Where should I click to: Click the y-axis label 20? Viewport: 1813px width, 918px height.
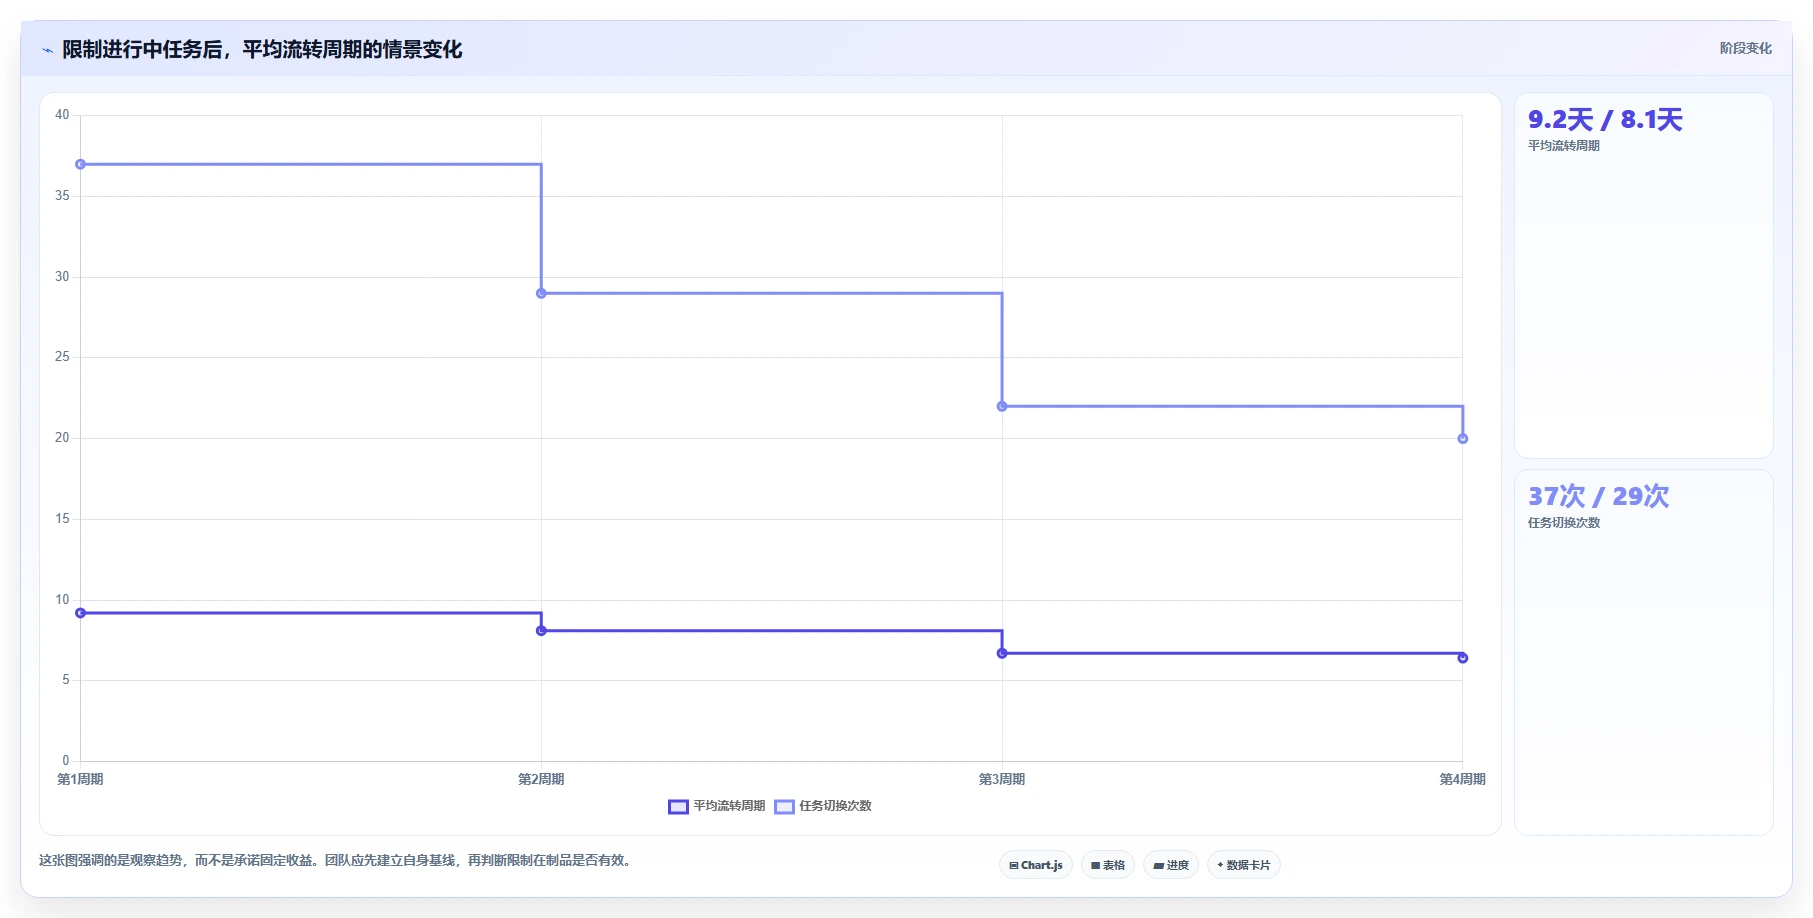[62, 438]
